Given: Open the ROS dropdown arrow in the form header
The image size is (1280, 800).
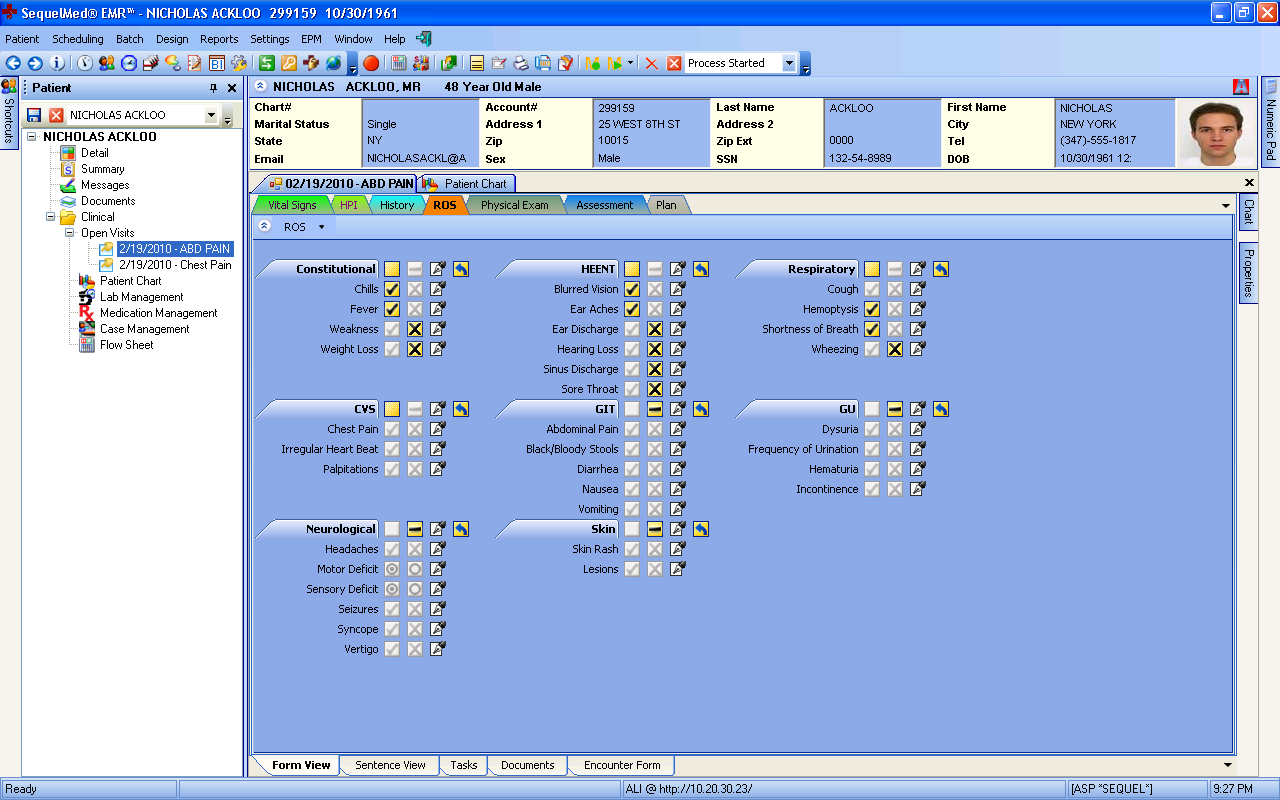Looking at the screenshot, I should click(x=321, y=227).
